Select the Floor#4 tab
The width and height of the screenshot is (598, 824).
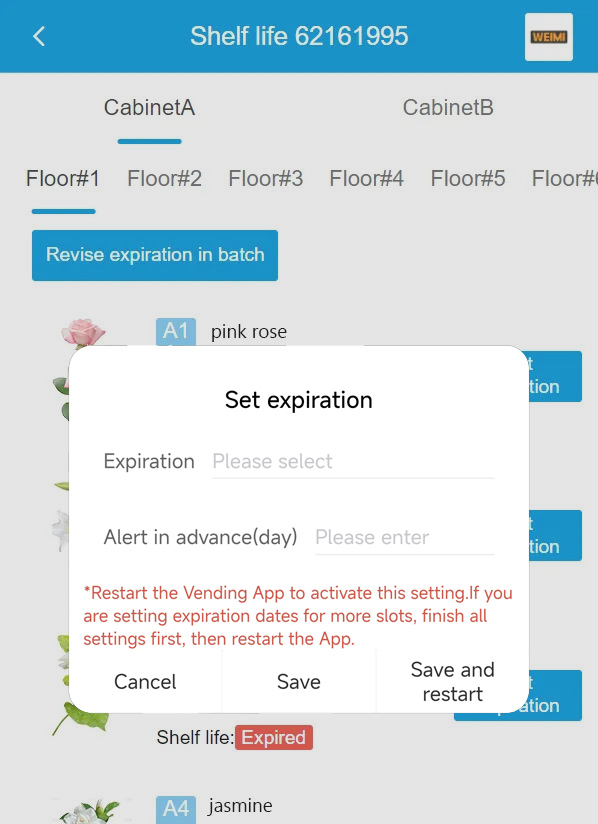tap(366, 179)
